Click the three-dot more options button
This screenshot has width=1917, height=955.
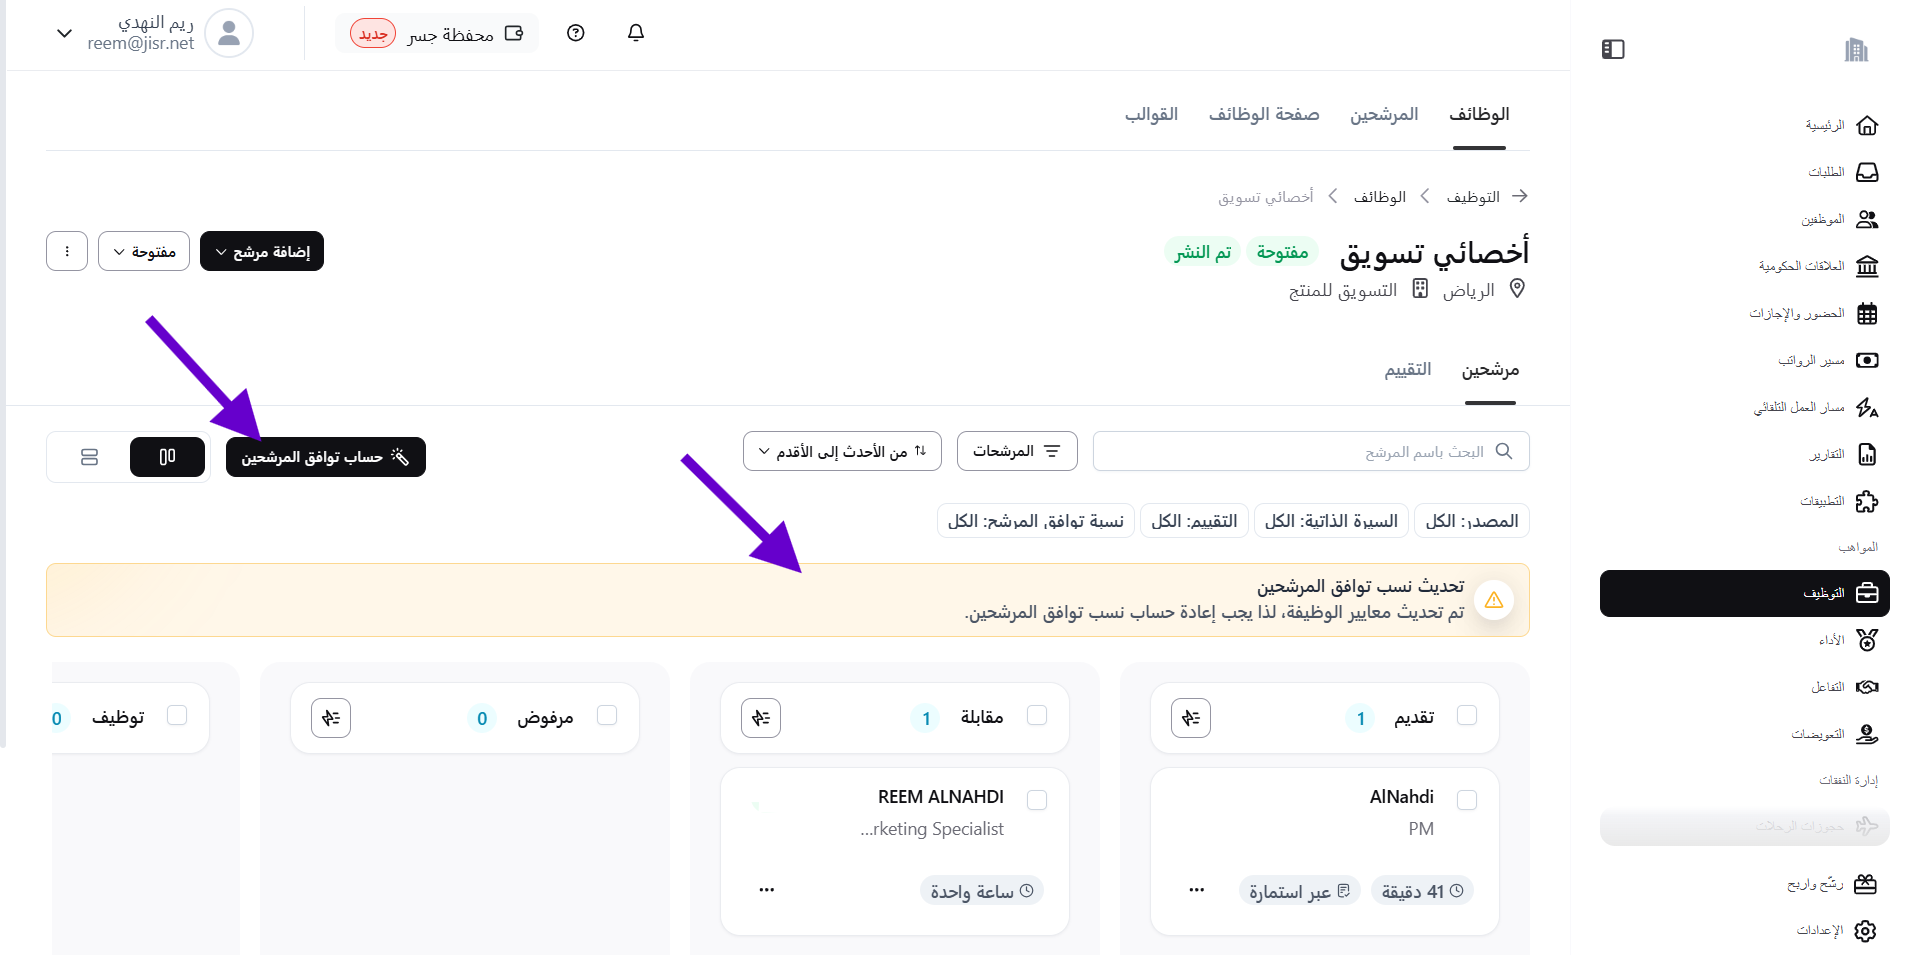(67, 251)
